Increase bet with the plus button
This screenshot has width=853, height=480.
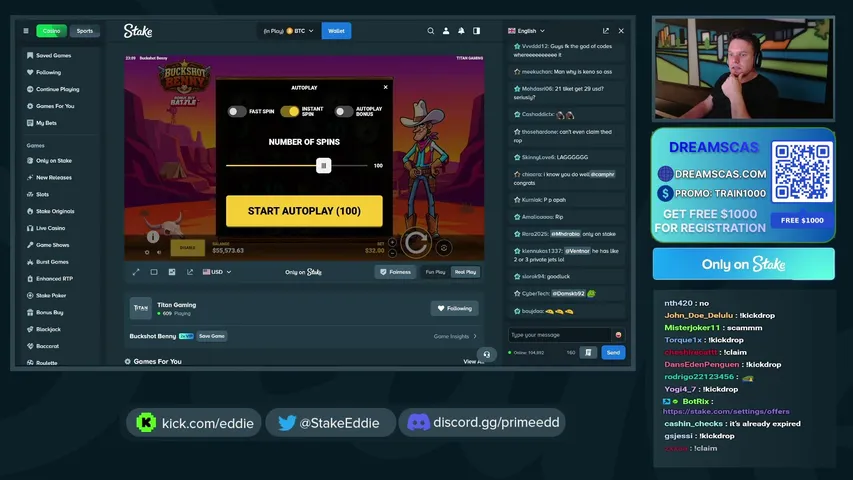392,243
